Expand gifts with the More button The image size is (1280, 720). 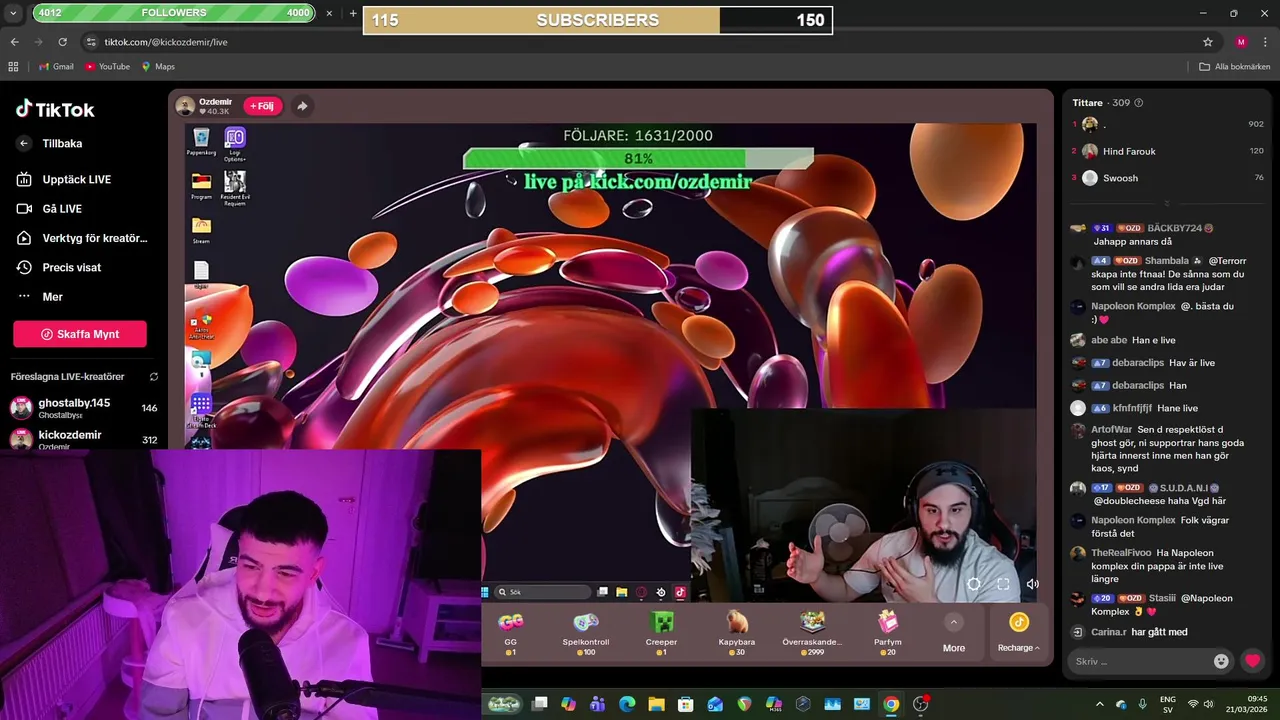(x=954, y=634)
